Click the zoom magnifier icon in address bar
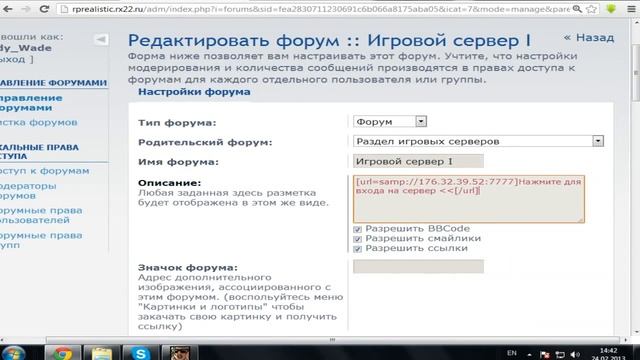Image resolution: width=640 pixels, height=360 pixels. click(x=577, y=9)
